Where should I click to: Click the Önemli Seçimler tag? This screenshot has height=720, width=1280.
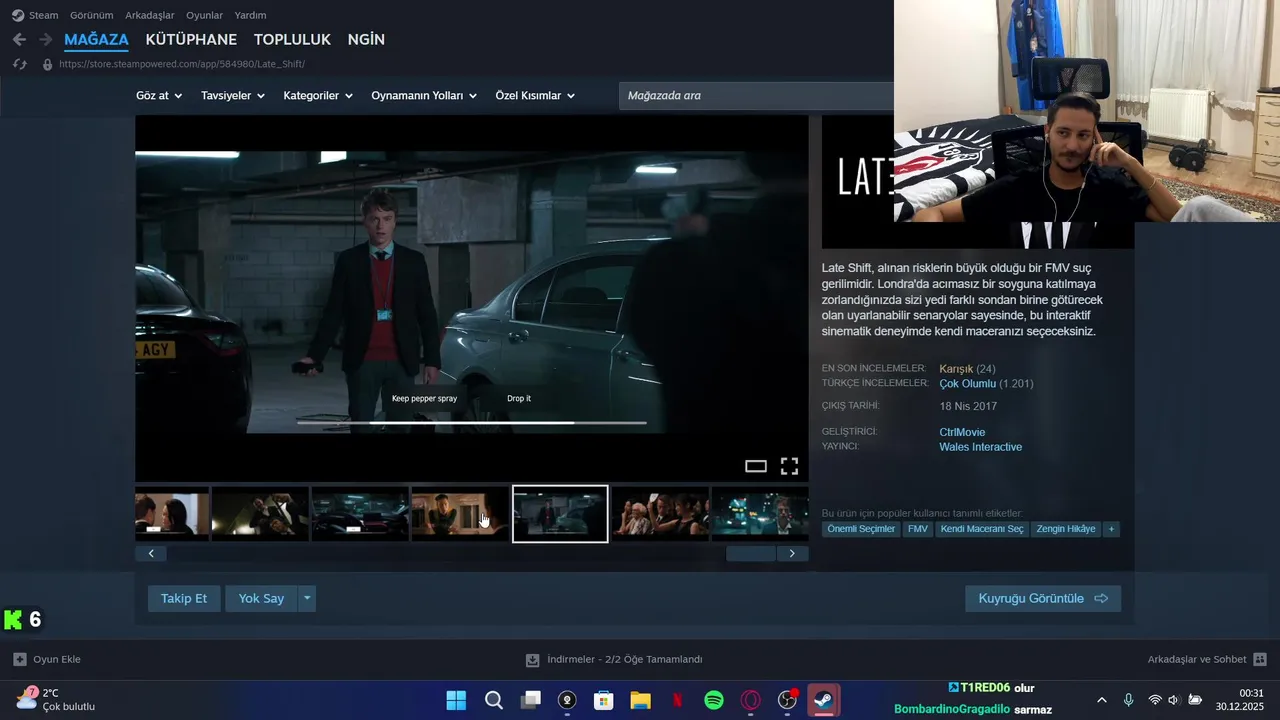[x=861, y=529]
